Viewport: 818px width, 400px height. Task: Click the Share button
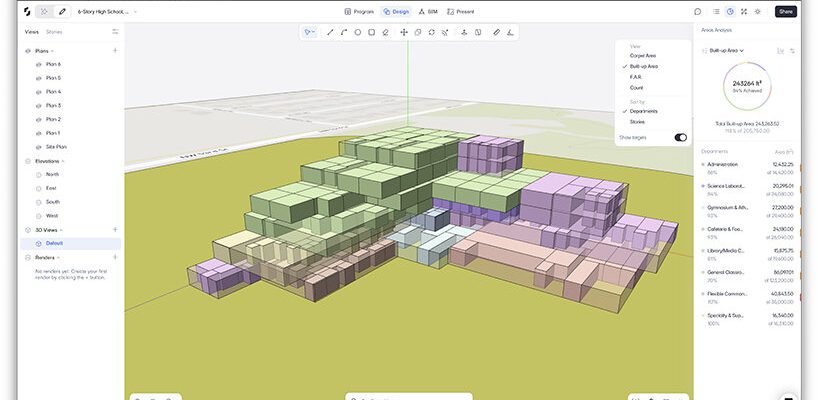[x=786, y=11]
